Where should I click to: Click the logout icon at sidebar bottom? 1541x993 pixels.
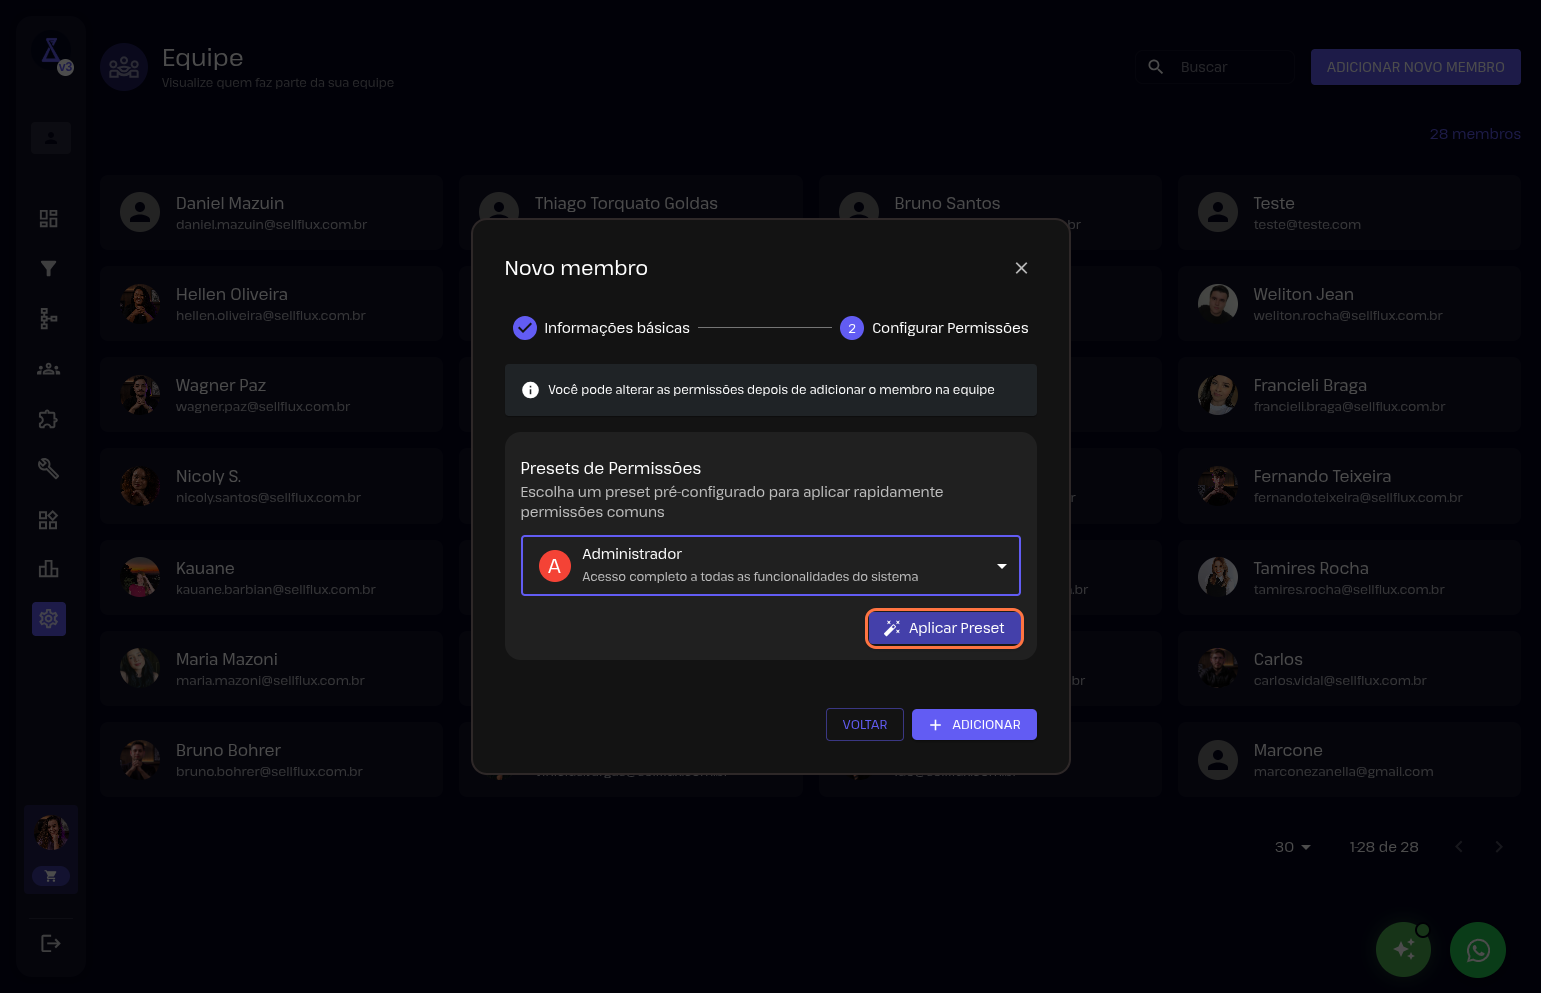pyautogui.click(x=50, y=943)
